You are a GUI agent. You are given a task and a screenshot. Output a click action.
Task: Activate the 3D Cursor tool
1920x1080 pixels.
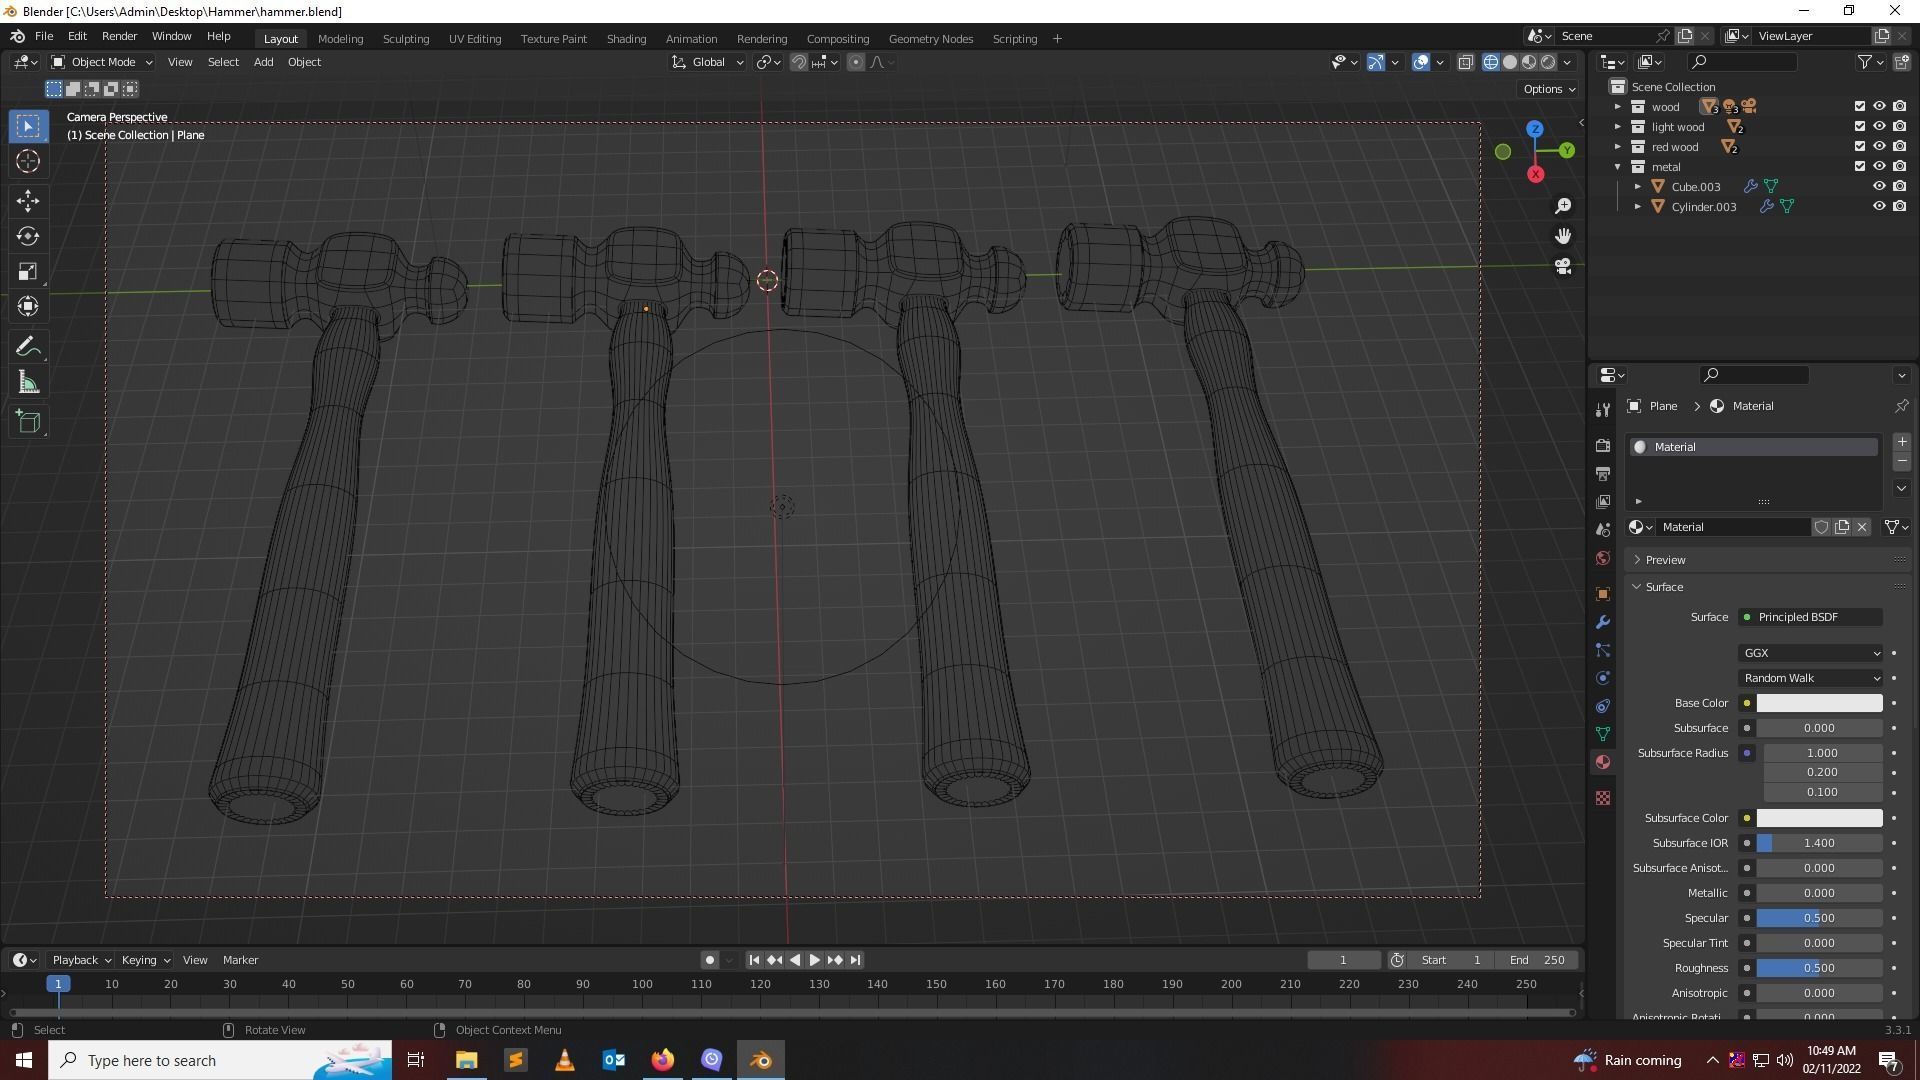(x=28, y=161)
